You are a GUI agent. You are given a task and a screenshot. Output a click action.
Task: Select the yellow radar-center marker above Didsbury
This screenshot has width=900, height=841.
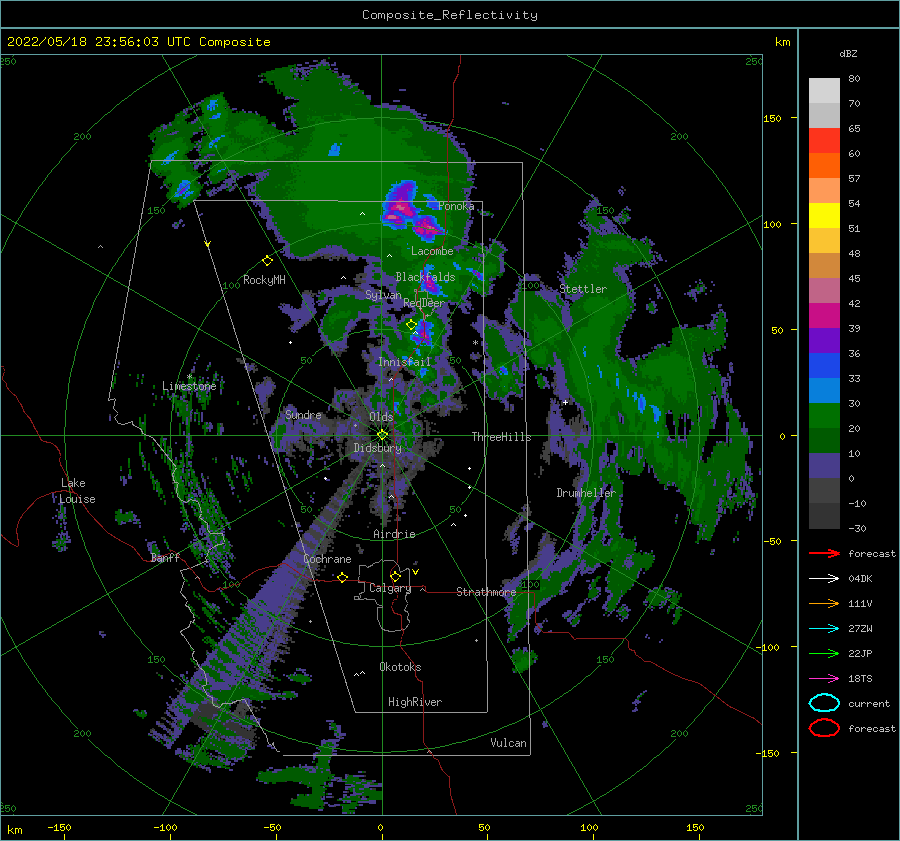coord(382,435)
